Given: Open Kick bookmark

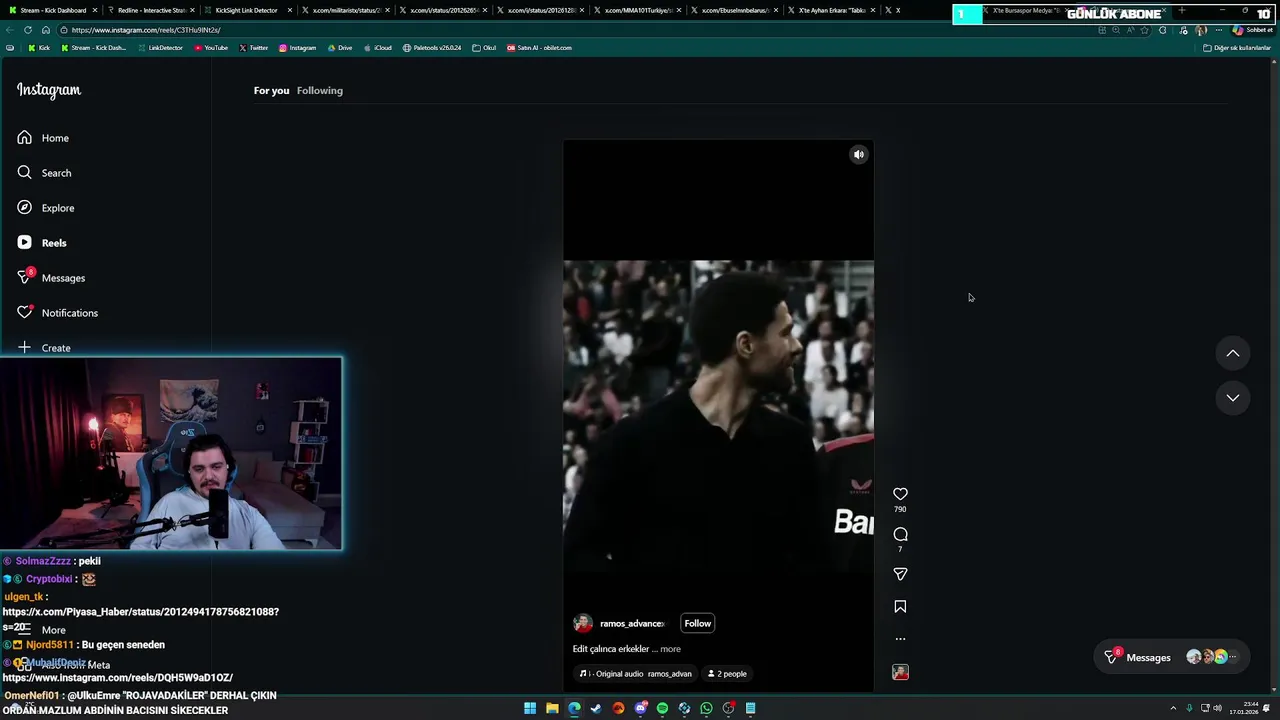Looking at the screenshot, I should [39, 48].
